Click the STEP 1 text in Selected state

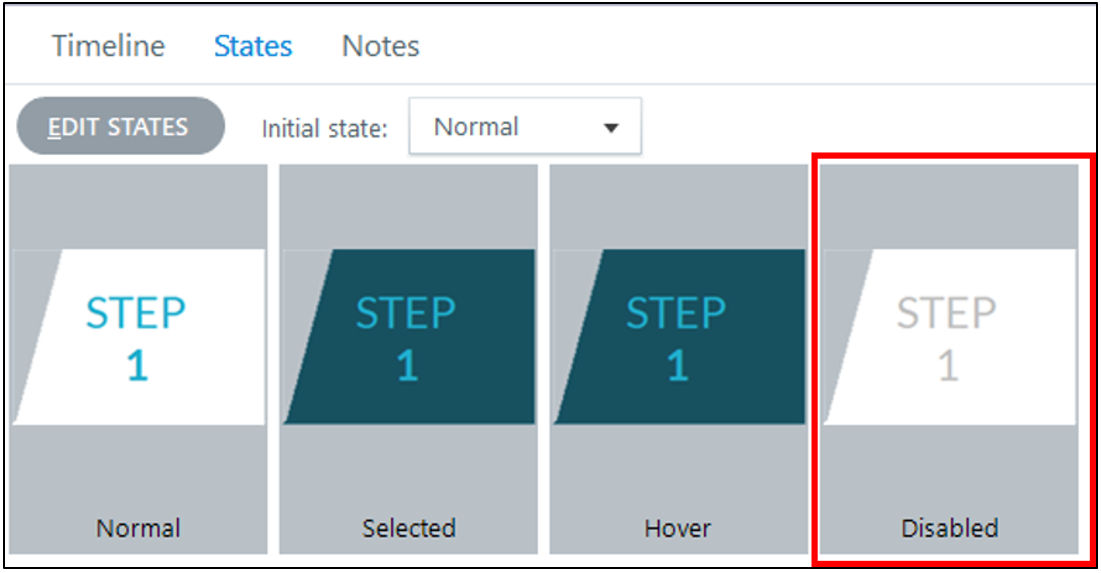pos(407,338)
